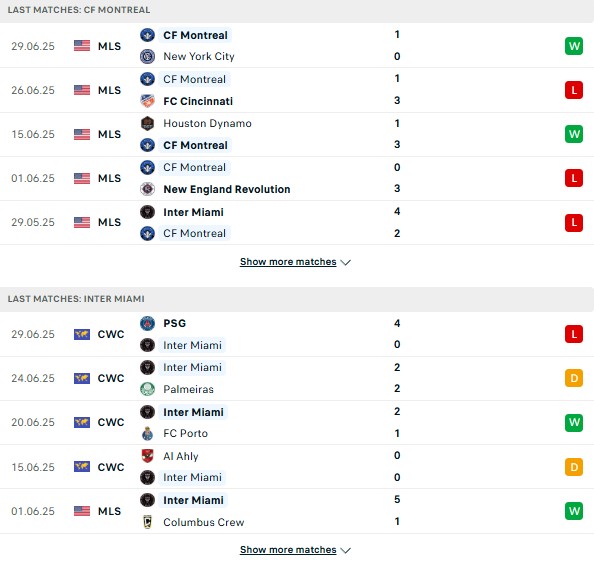Open the New England Revolution team link
594x564 pixels.
tap(227, 189)
